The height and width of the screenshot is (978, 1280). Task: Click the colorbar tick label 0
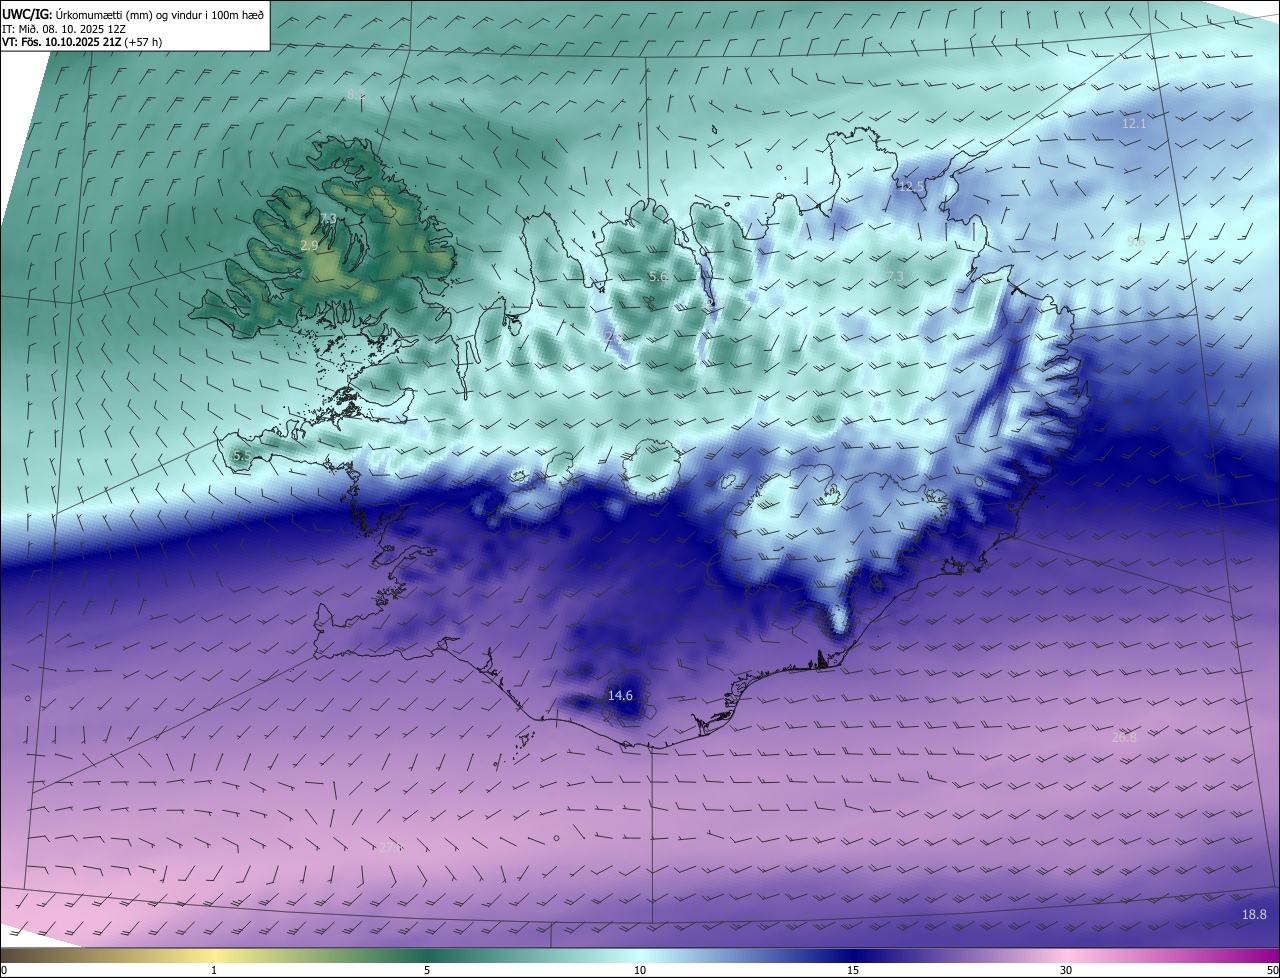4,970
